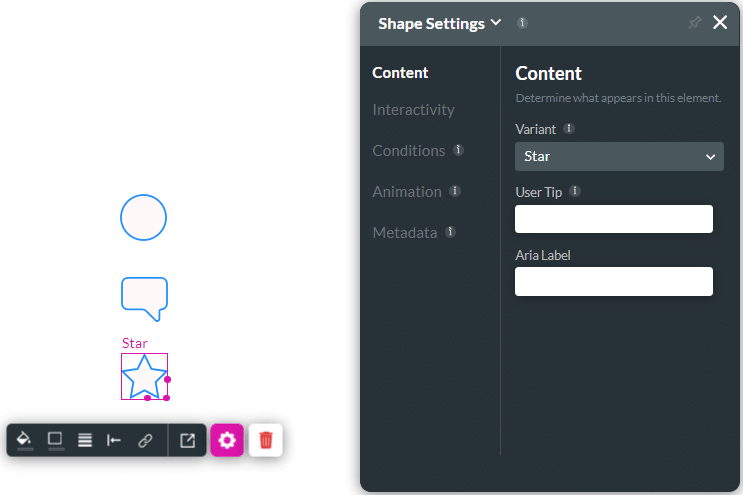Image resolution: width=743 pixels, height=495 pixels.
Task: Click the align-to-left edge icon
Action: click(x=114, y=440)
